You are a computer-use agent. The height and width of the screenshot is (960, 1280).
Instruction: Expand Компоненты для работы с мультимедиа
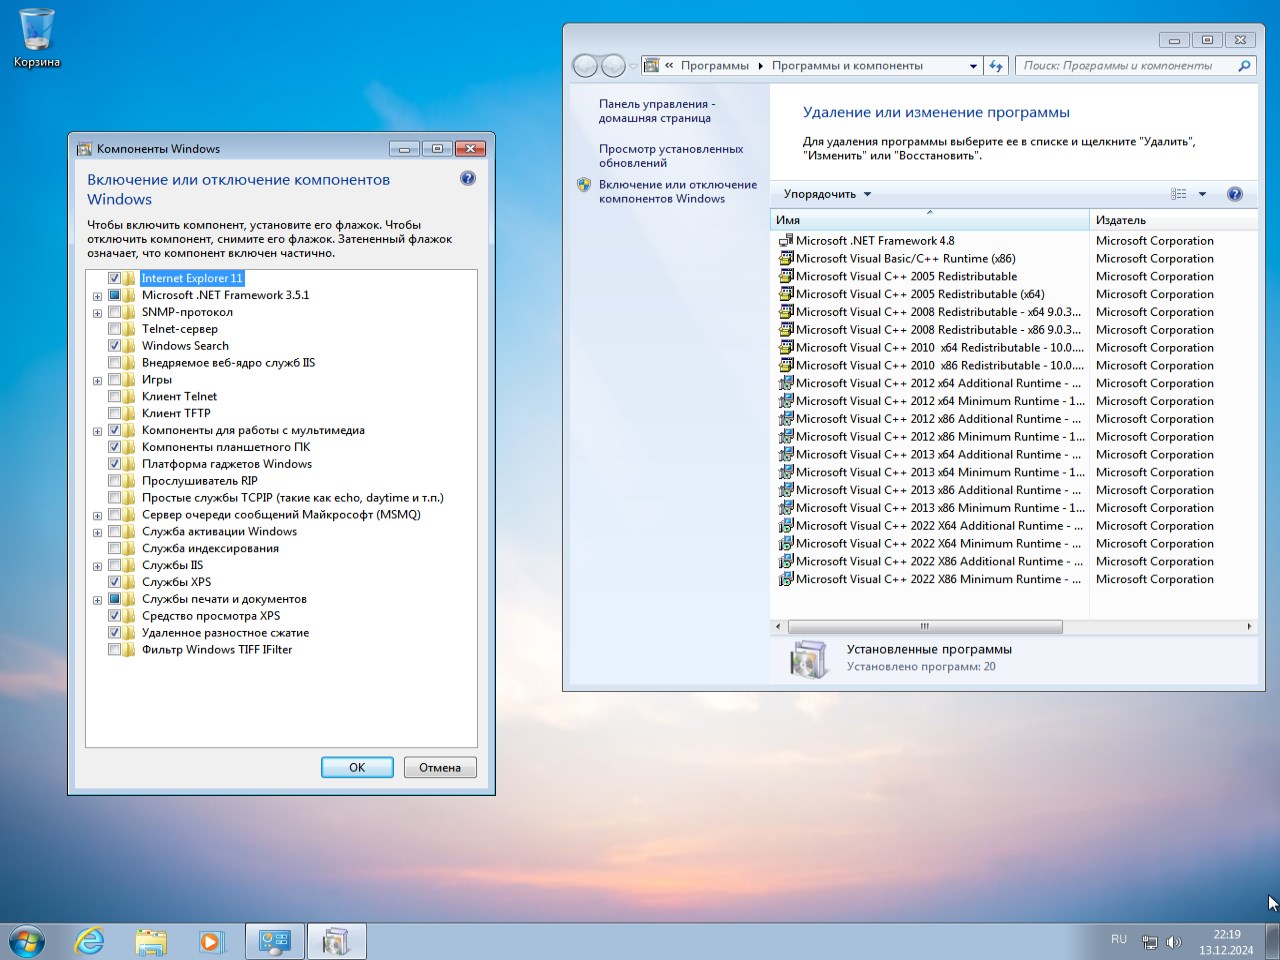point(97,431)
